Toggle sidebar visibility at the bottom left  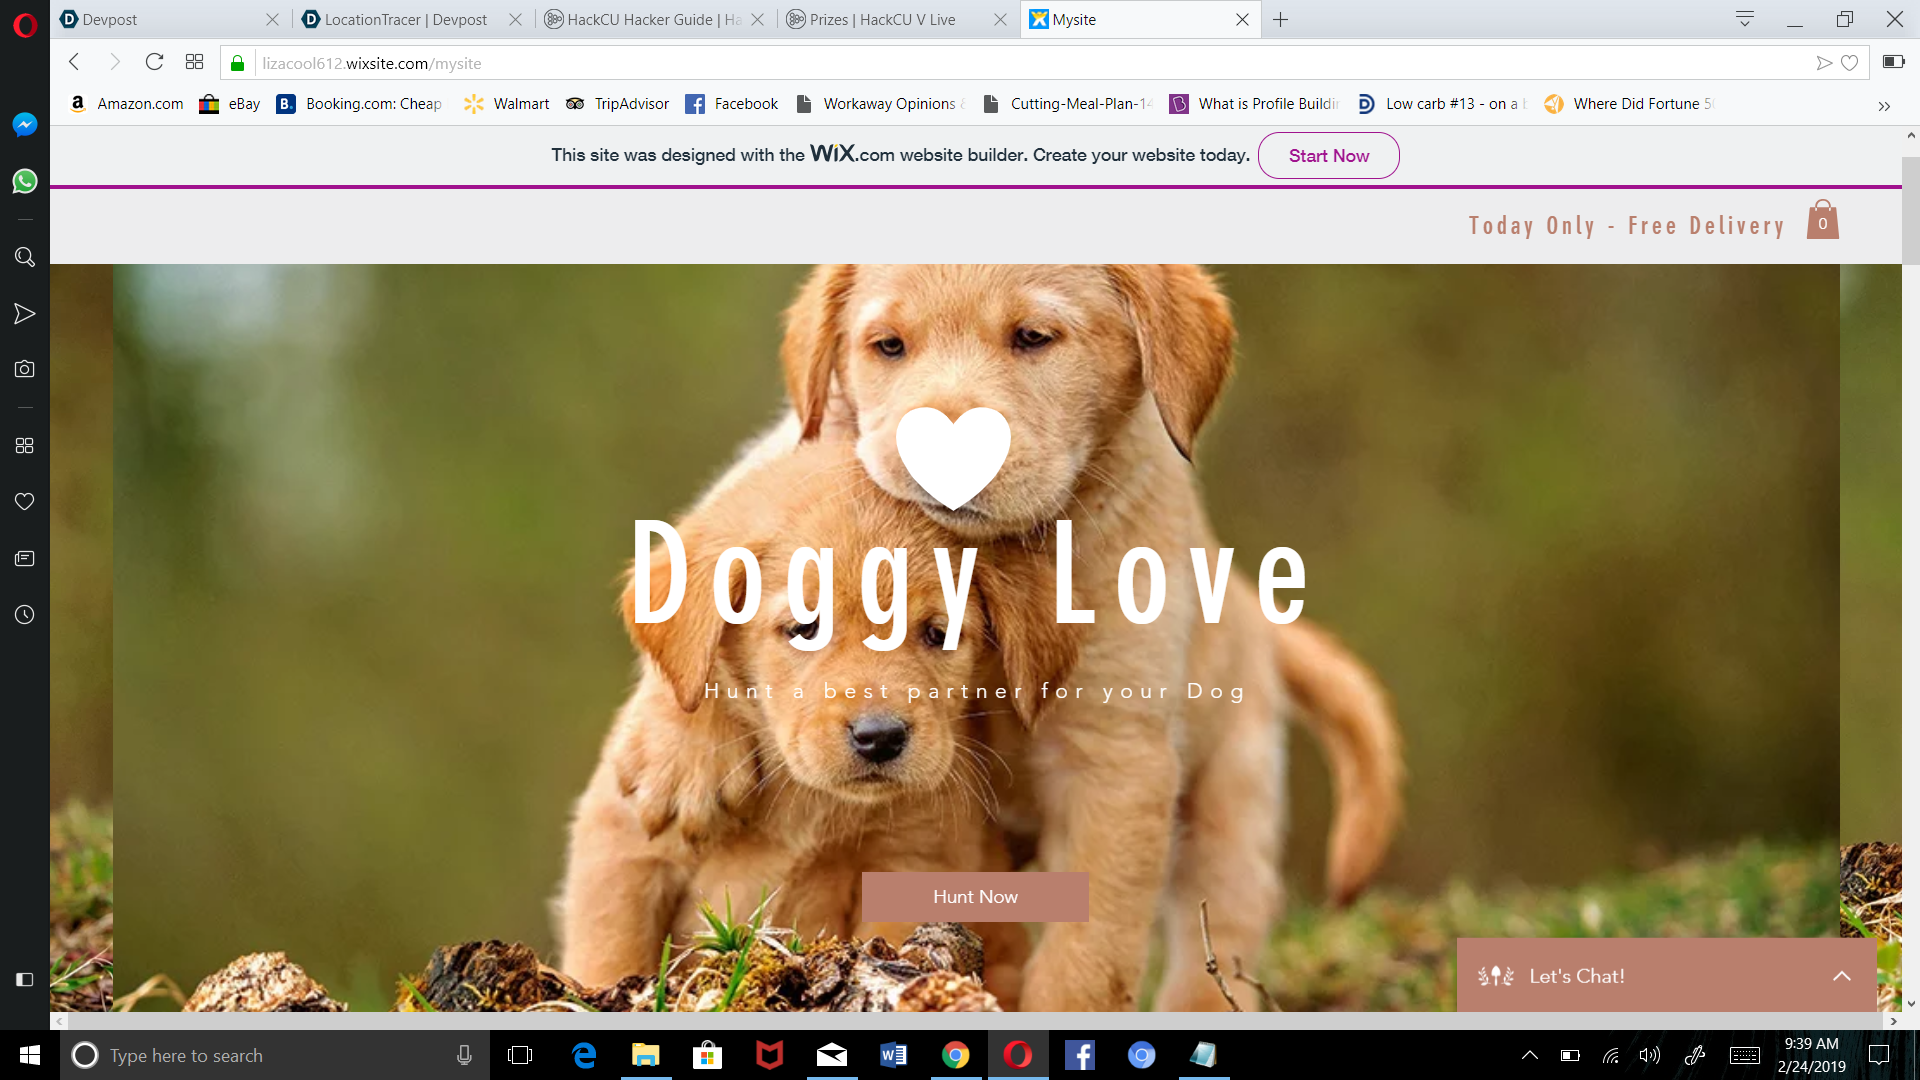[x=25, y=979]
